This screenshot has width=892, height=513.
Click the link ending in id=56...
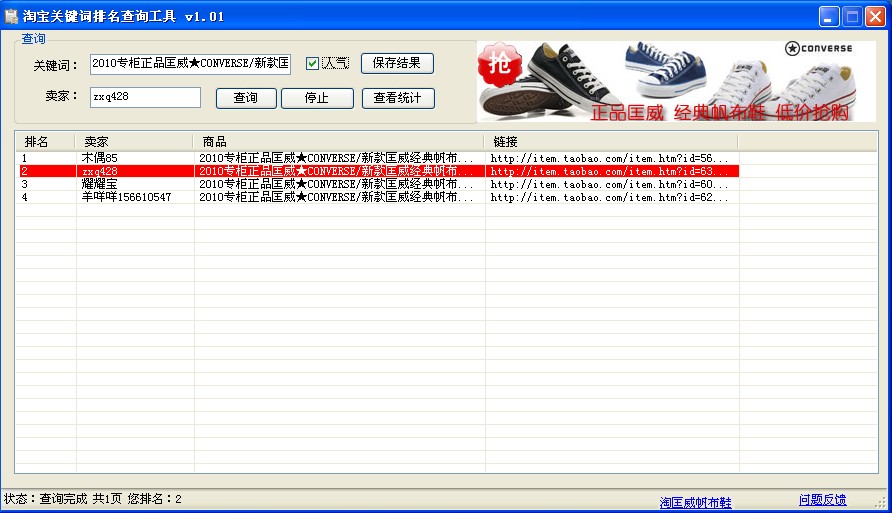tap(609, 158)
